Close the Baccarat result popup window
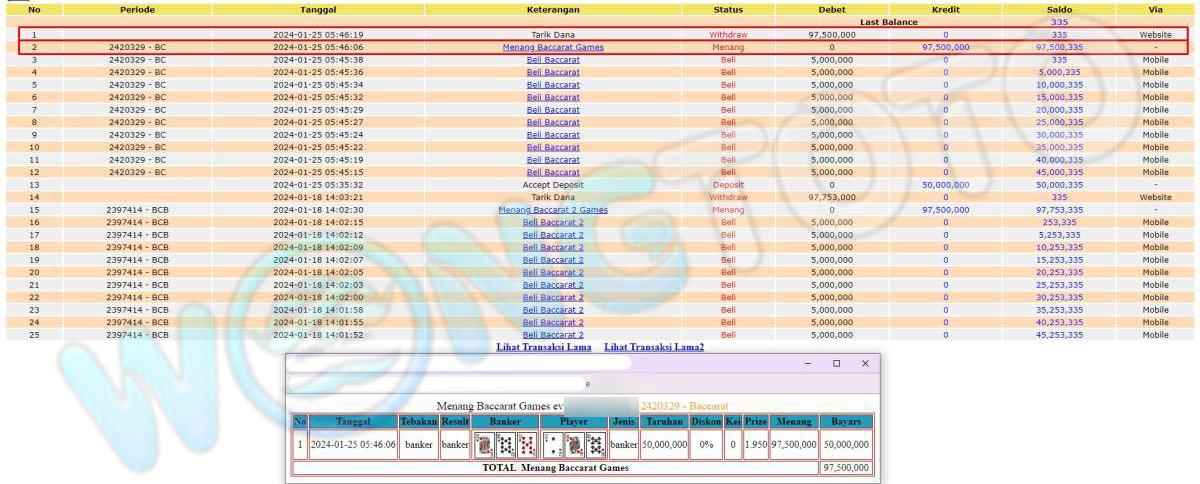The image size is (1200, 484). click(x=865, y=364)
